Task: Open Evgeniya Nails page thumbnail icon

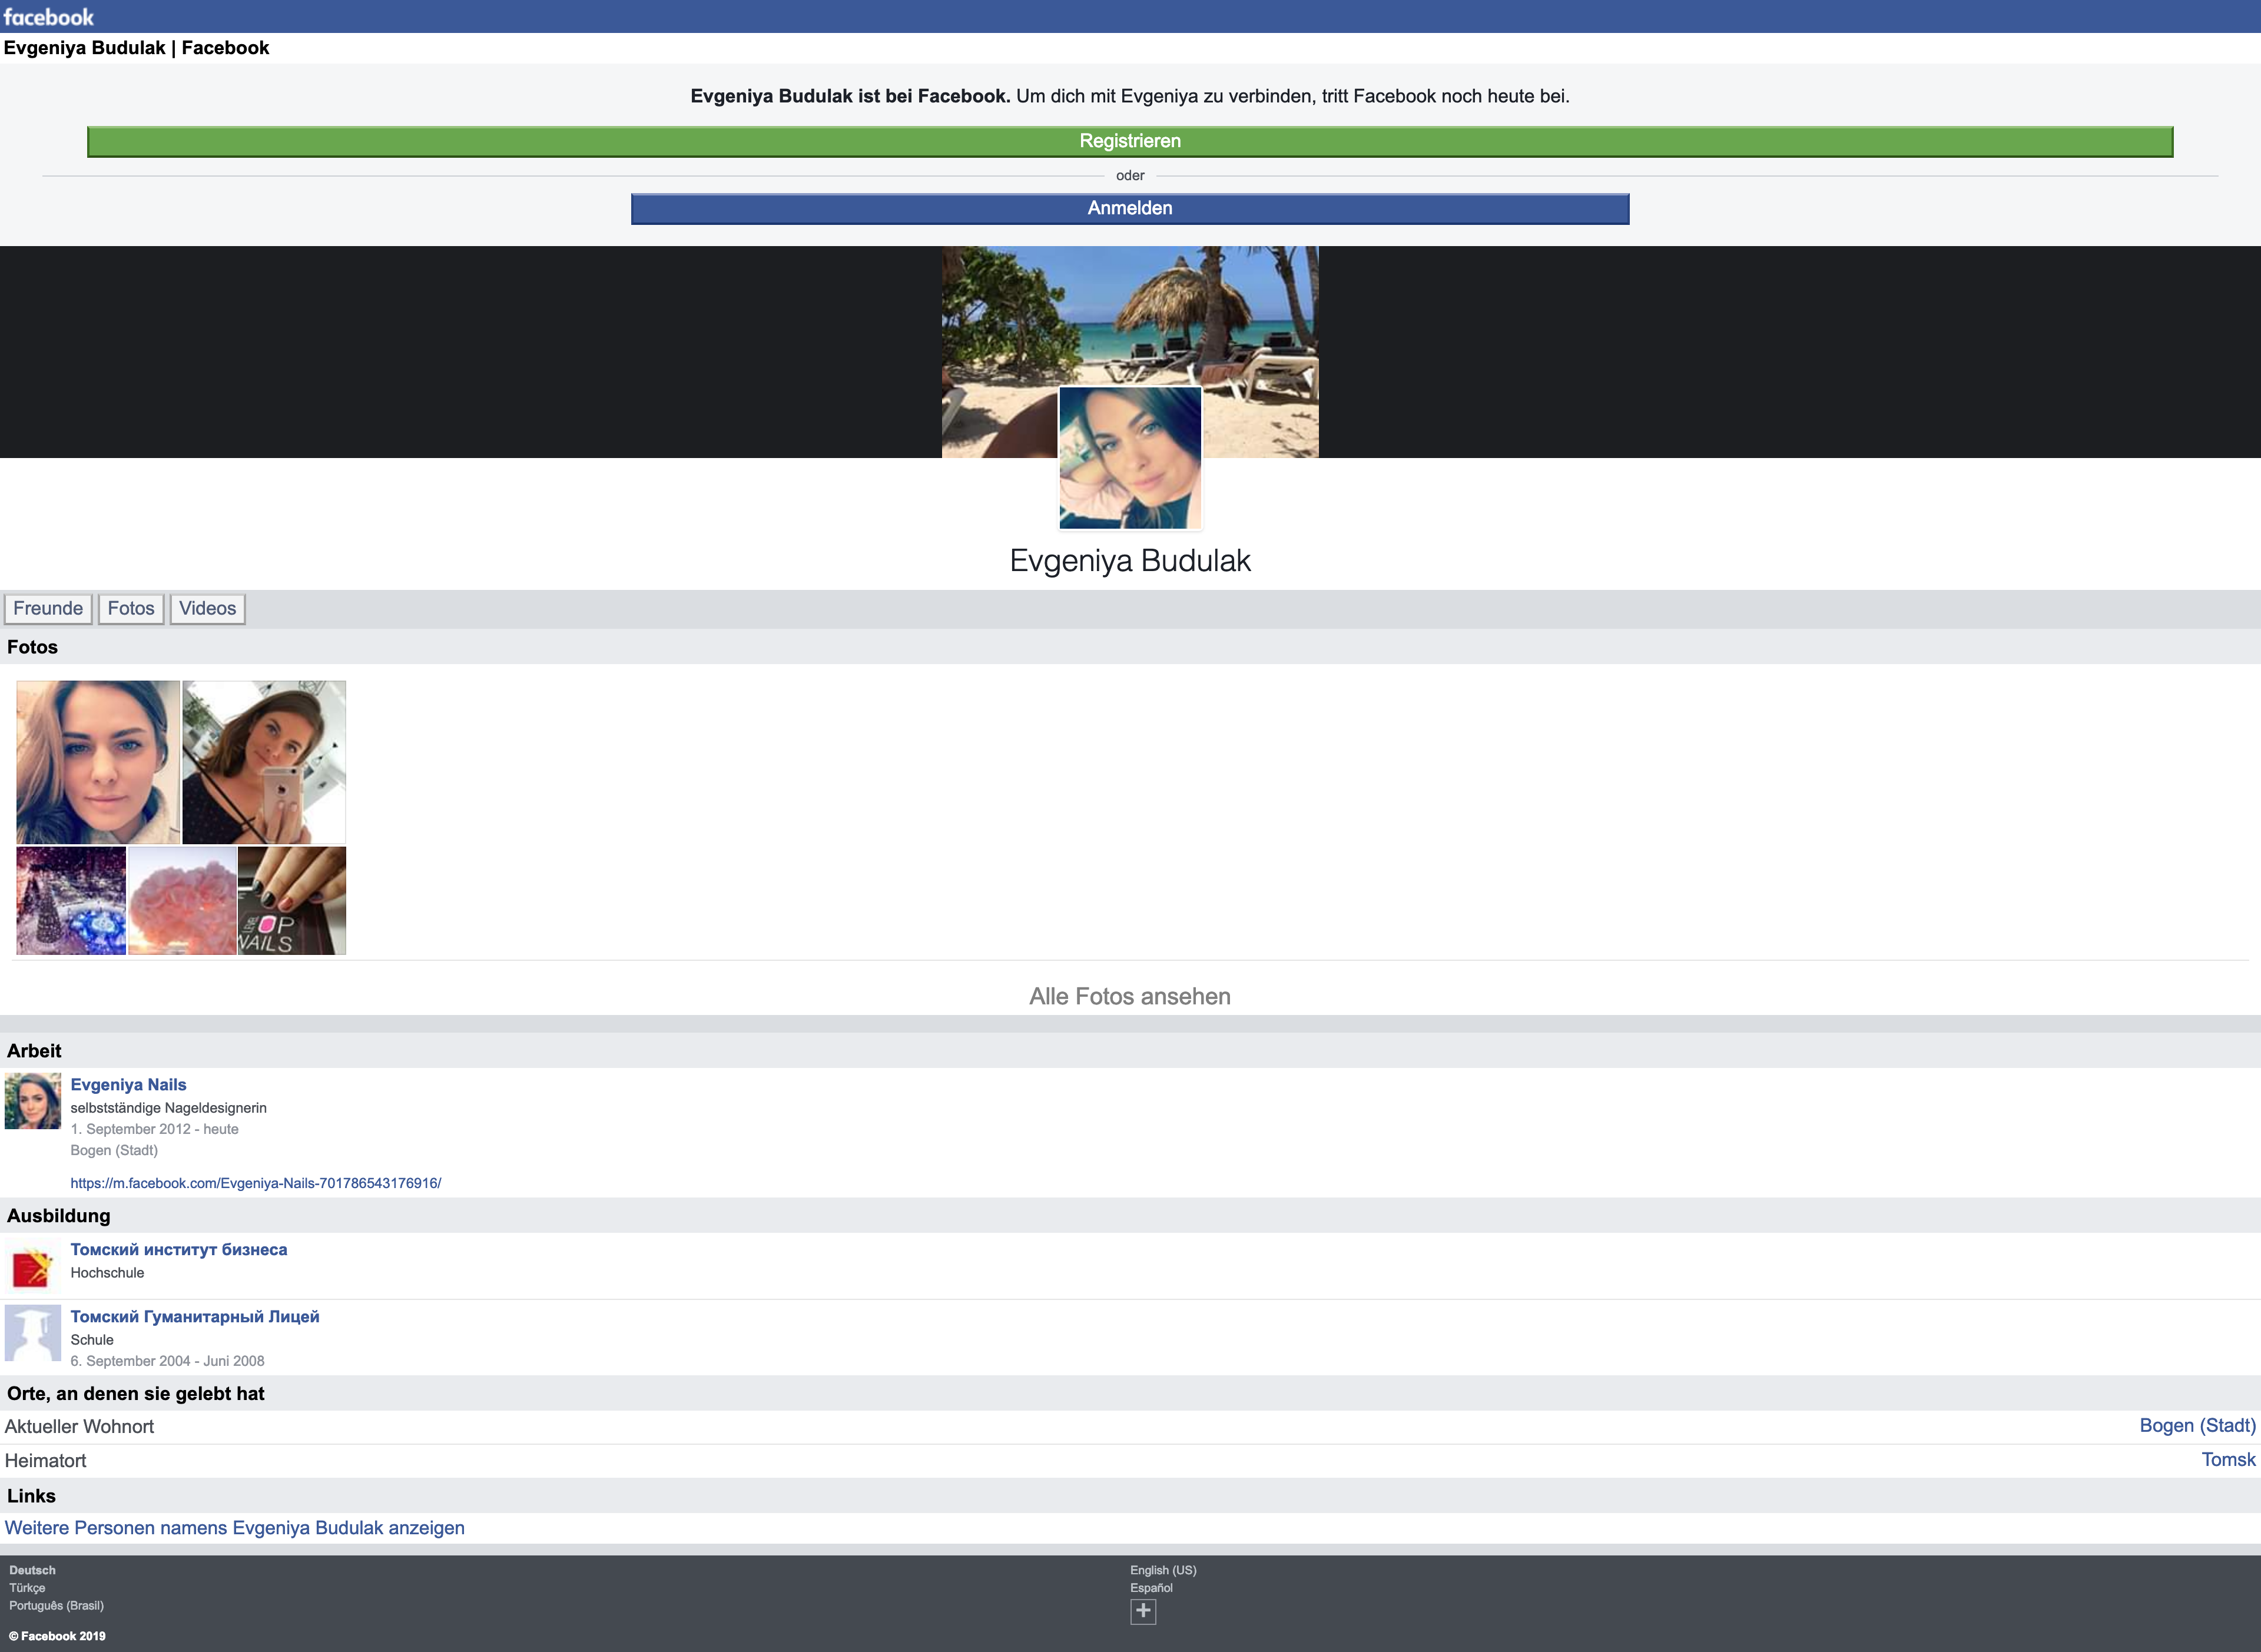Action: point(33,1101)
